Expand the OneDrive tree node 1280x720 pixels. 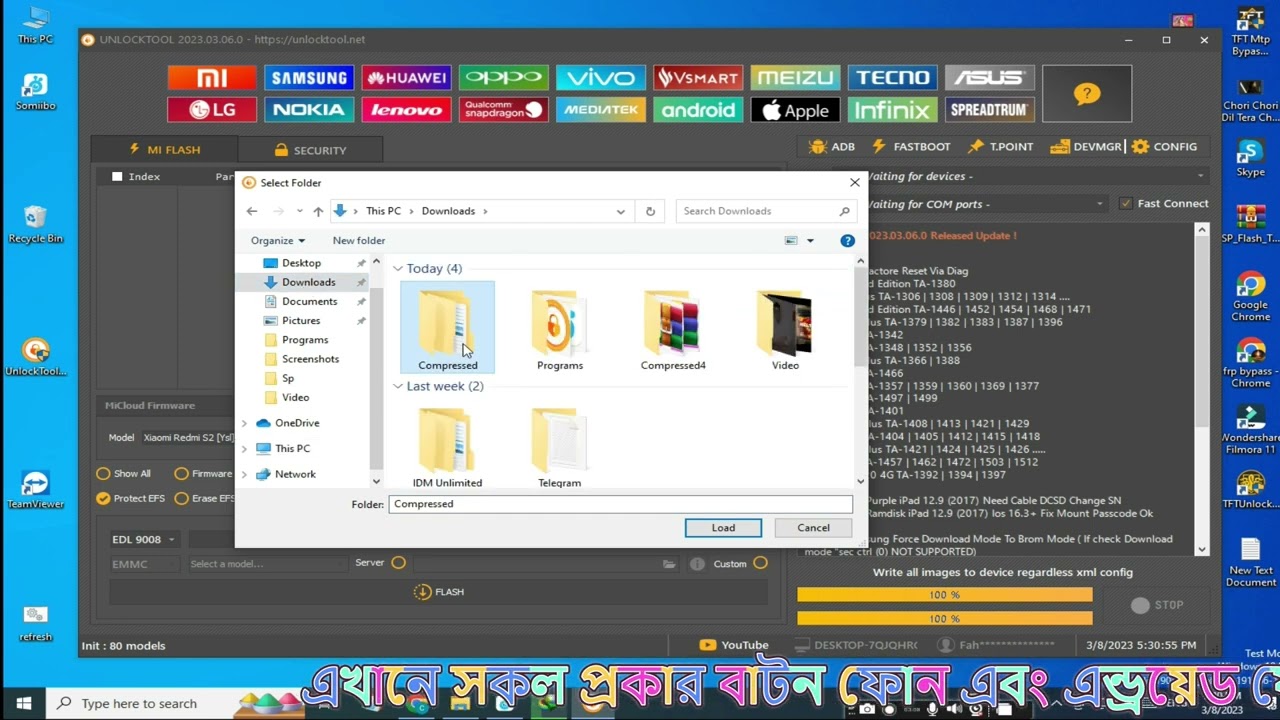(244, 423)
